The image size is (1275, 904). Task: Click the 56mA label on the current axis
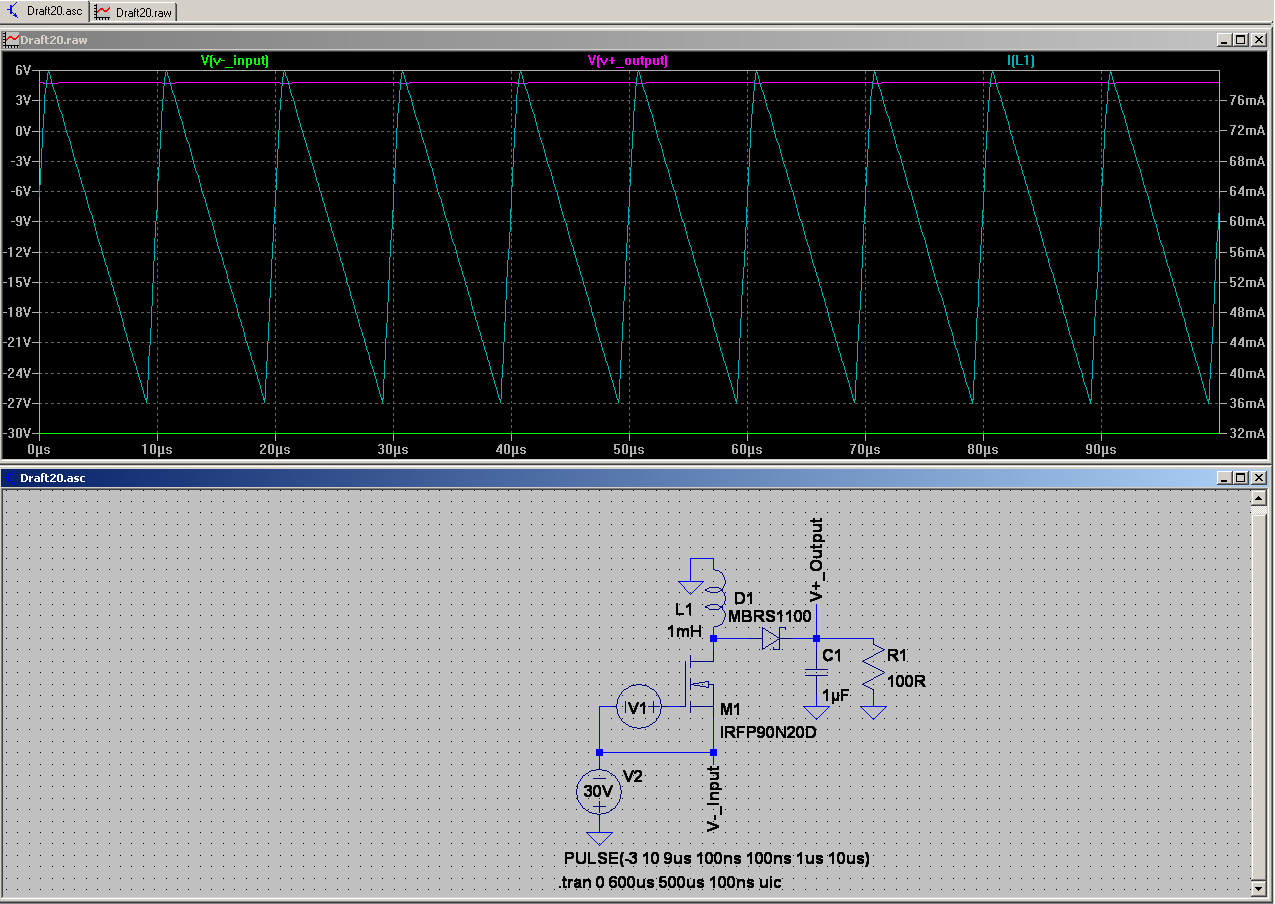point(1245,252)
